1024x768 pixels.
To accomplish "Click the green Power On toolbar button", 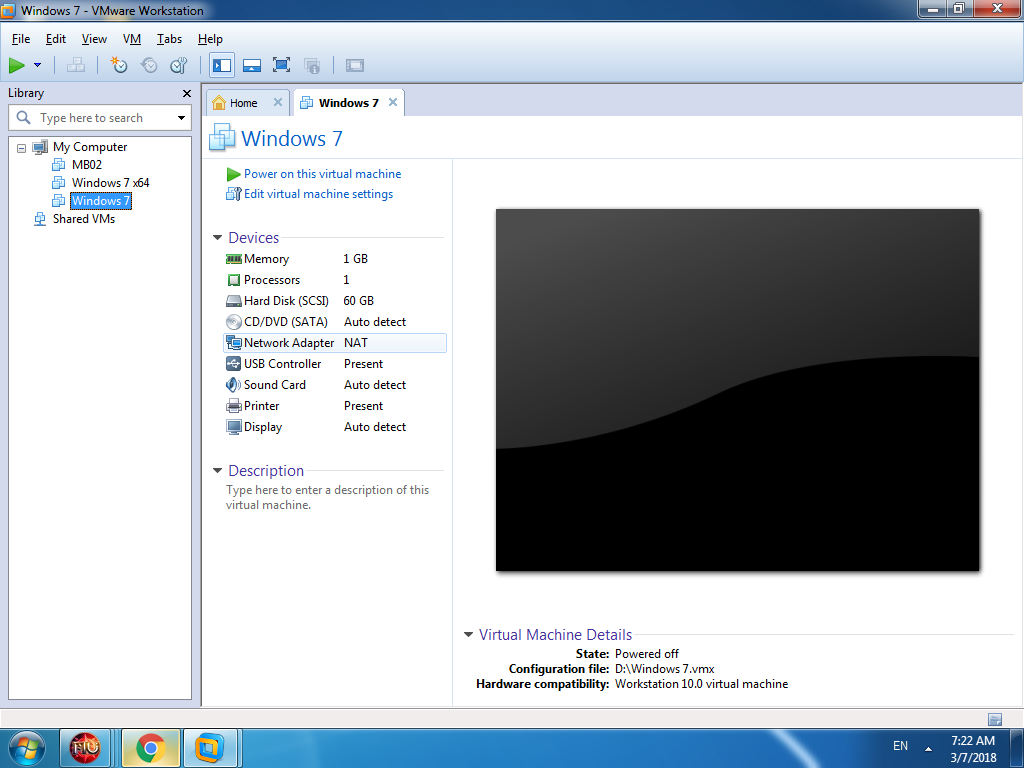I will [16, 65].
